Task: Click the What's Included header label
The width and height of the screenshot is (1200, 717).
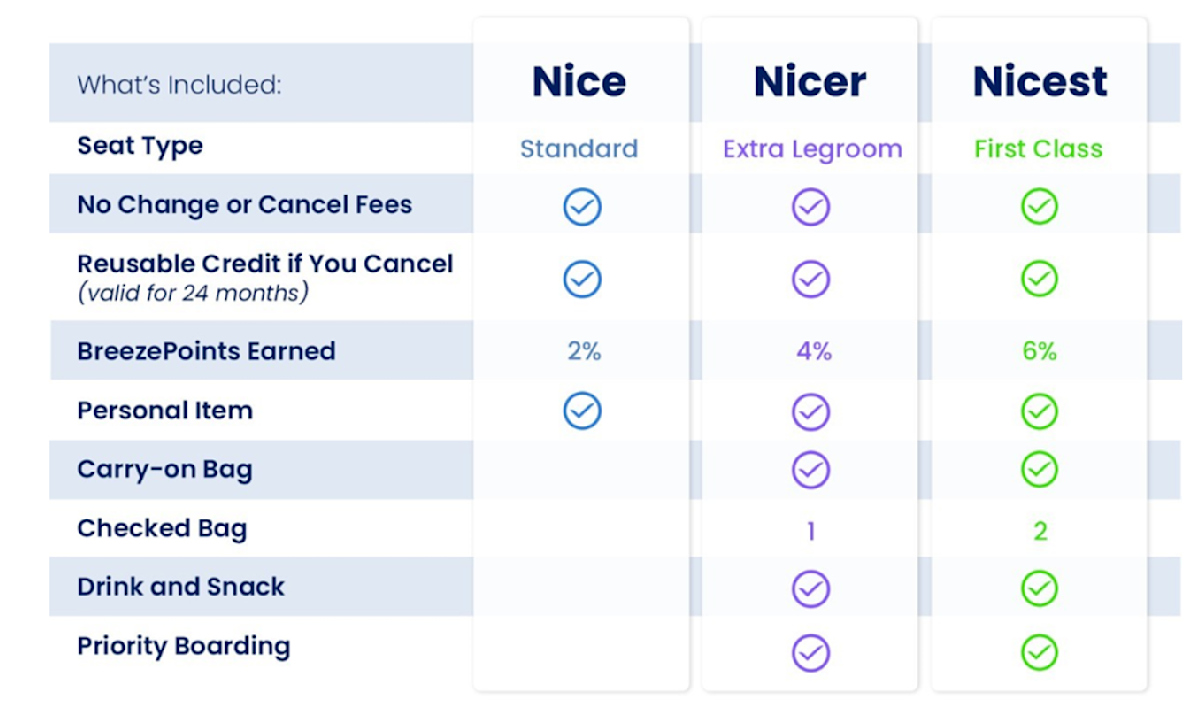Action: coord(179,85)
